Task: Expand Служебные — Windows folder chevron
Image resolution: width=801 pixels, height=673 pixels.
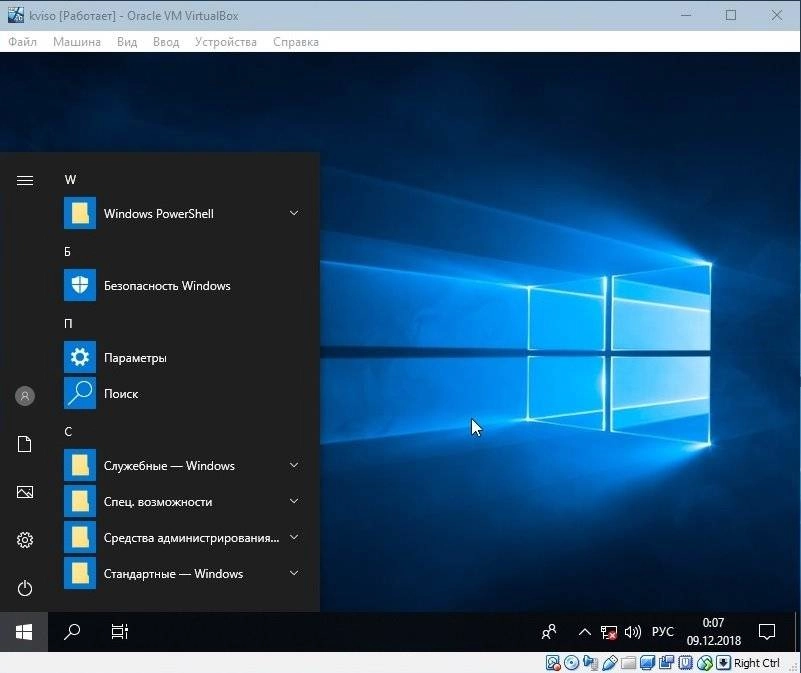Action: [x=294, y=466]
